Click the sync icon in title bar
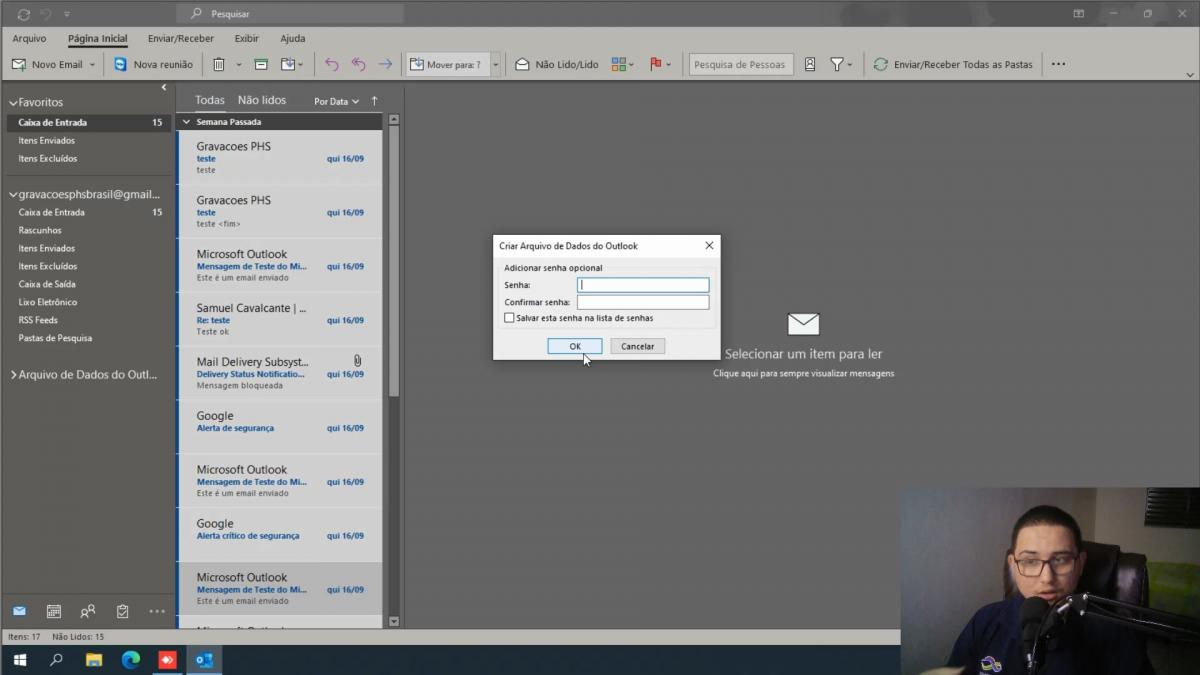This screenshot has height=675, width=1200. [24, 14]
